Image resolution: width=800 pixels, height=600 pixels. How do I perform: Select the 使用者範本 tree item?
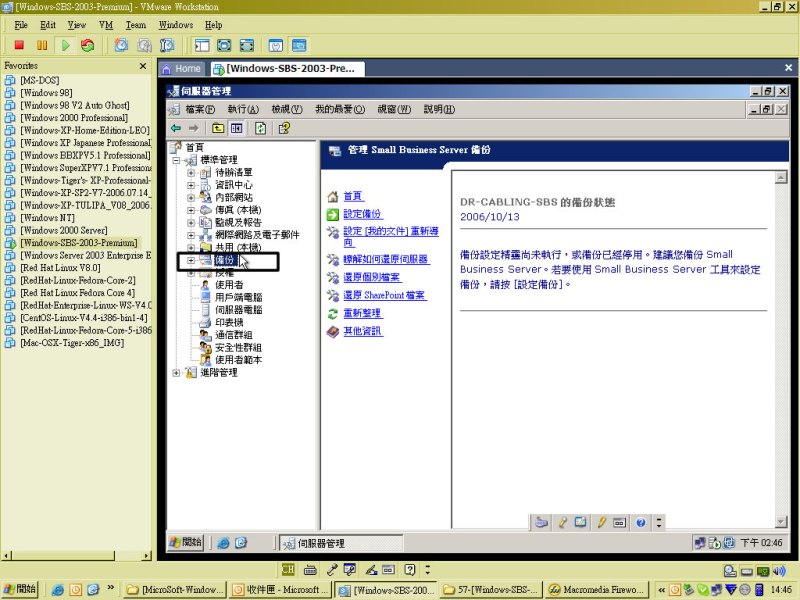tap(238, 360)
